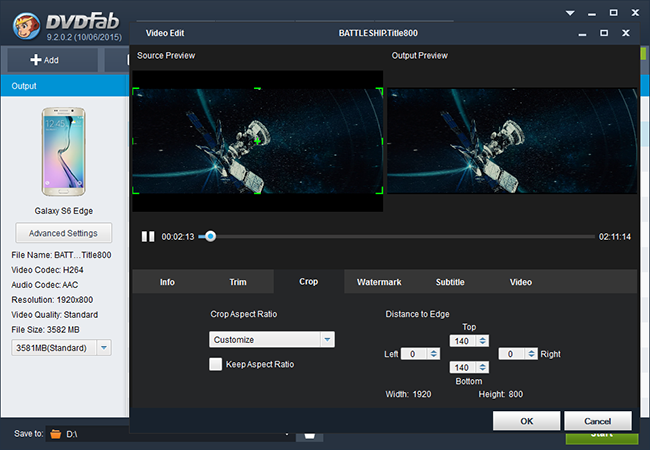Screen dimensions: 650x450
Task: Minimize the Video Edit dialog
Action: coord(582,34)
